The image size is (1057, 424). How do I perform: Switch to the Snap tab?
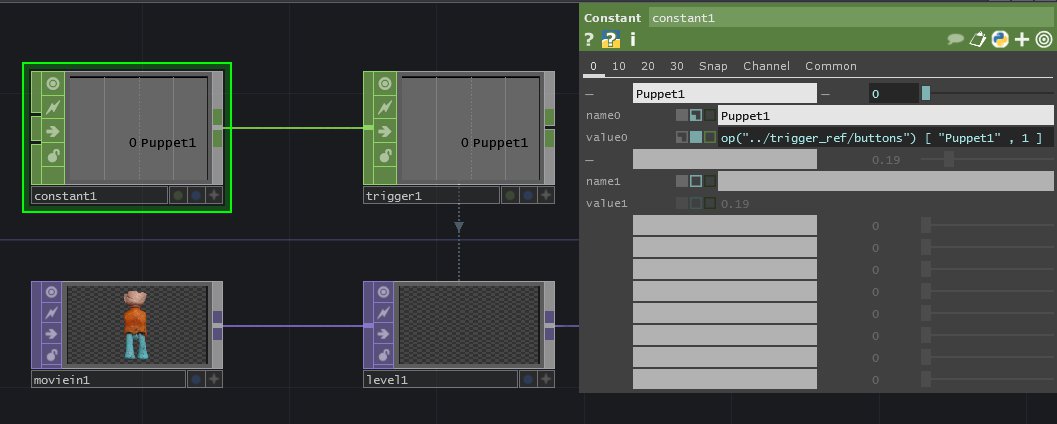[x=713, y=66]
